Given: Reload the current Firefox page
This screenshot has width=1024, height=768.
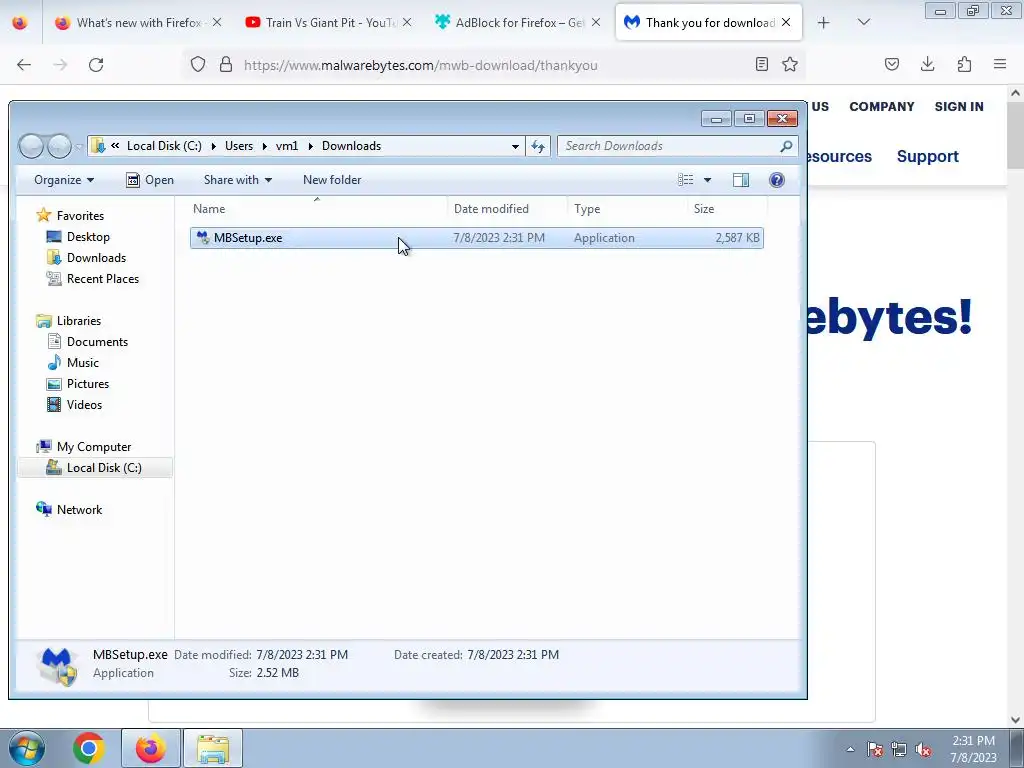Looking at the screenshot, I should [96, 65].
